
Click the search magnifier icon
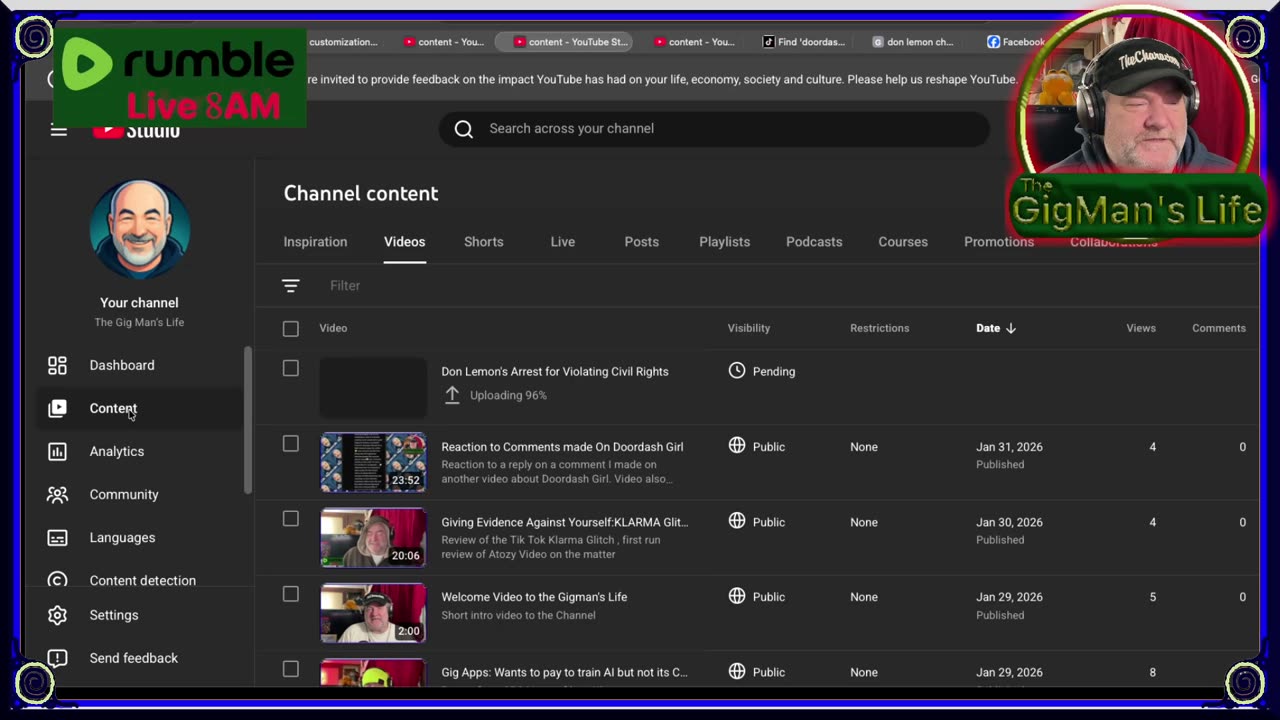pyautogui.click(x=463, y=128)
